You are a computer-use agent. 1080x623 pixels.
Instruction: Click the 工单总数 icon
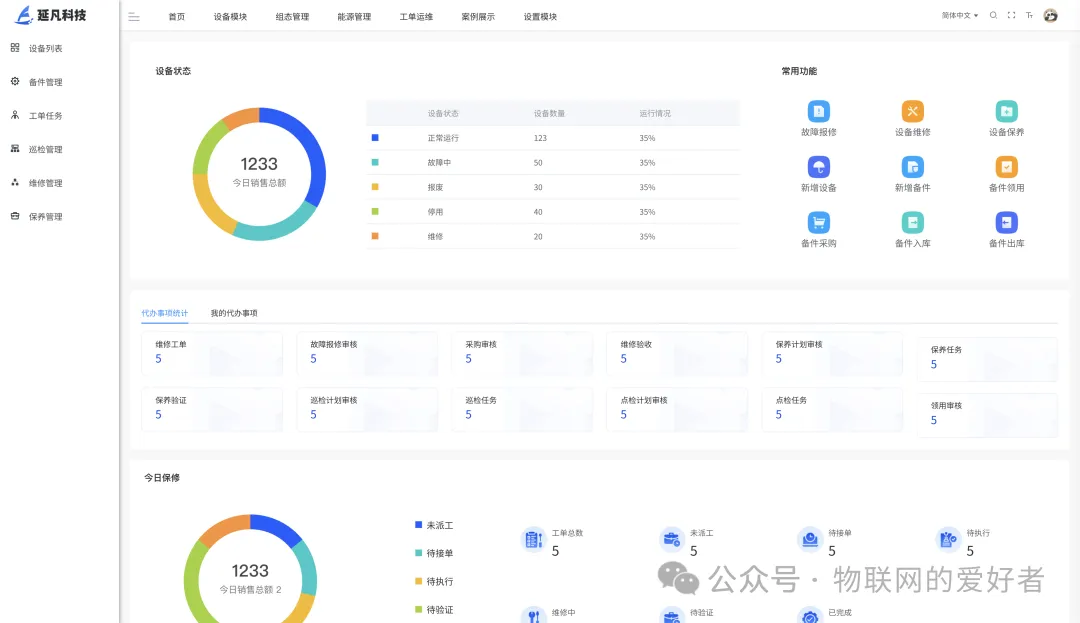(x=534, y=540)
